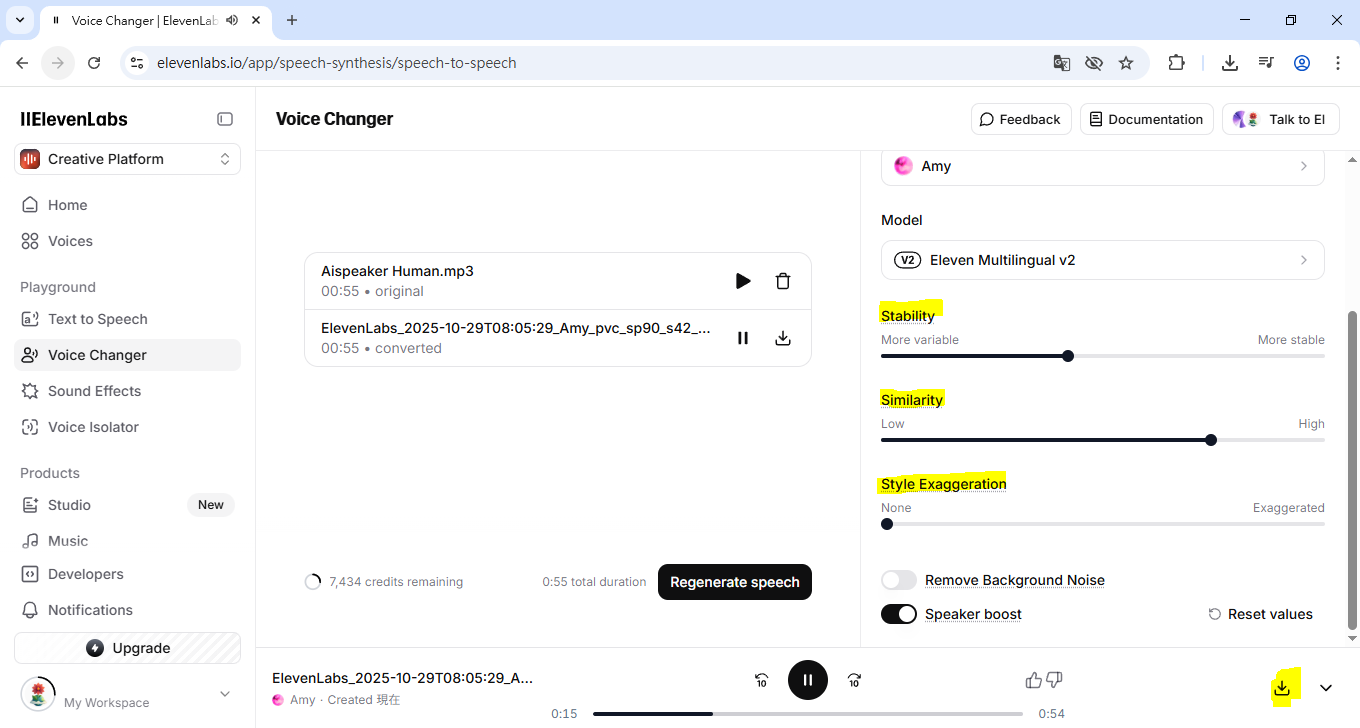
Task: Rewind 10 seconds in player
Action: (761, 680)
